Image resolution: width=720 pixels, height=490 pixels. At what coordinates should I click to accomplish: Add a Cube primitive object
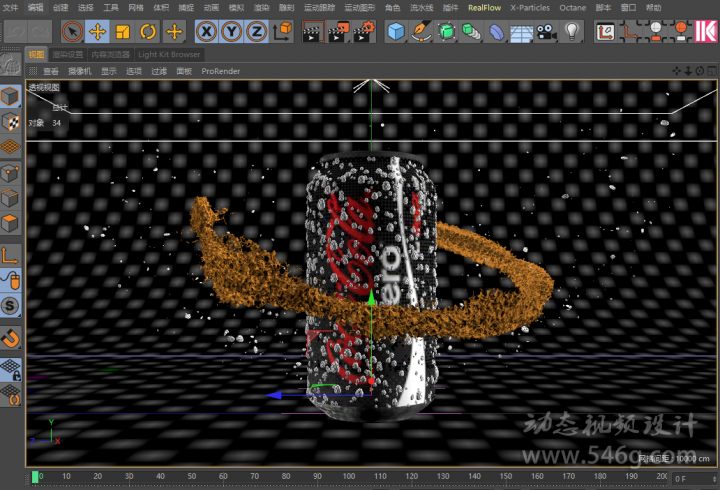(396, 31)
